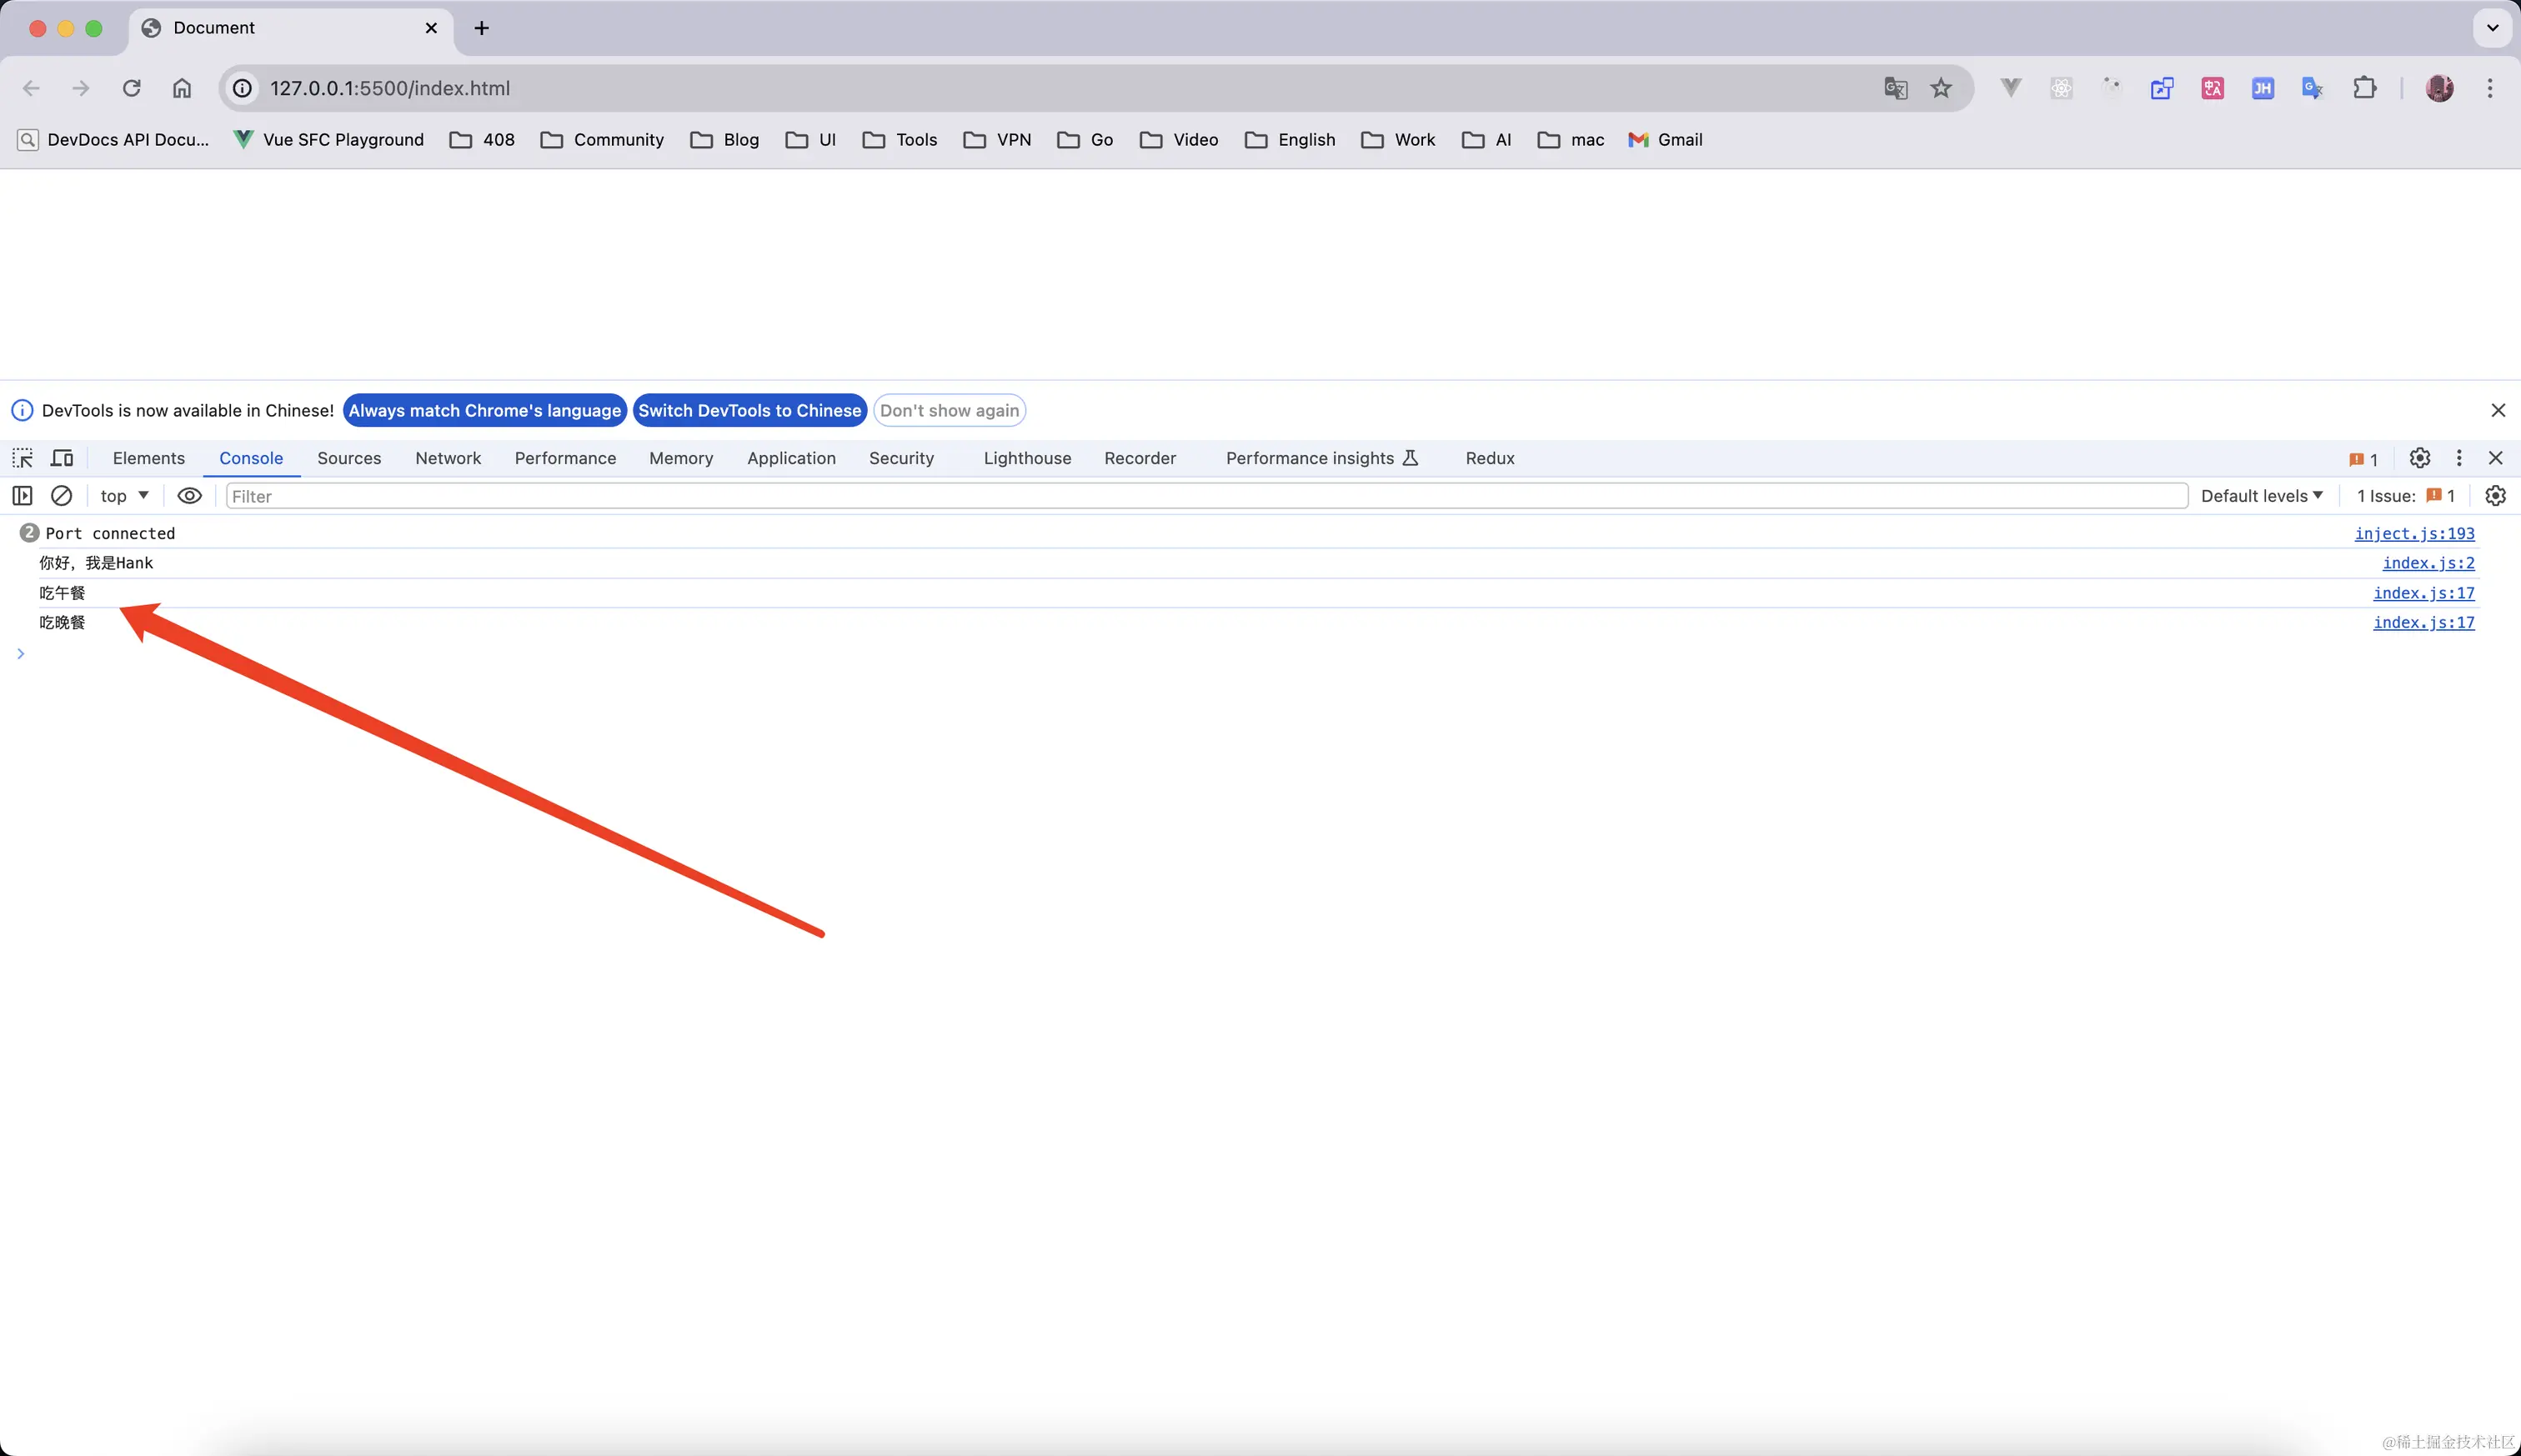The height and width of the screenshot is (1456, 2521).
Task: Switch to the Sources tab
Action: [349, 458]
